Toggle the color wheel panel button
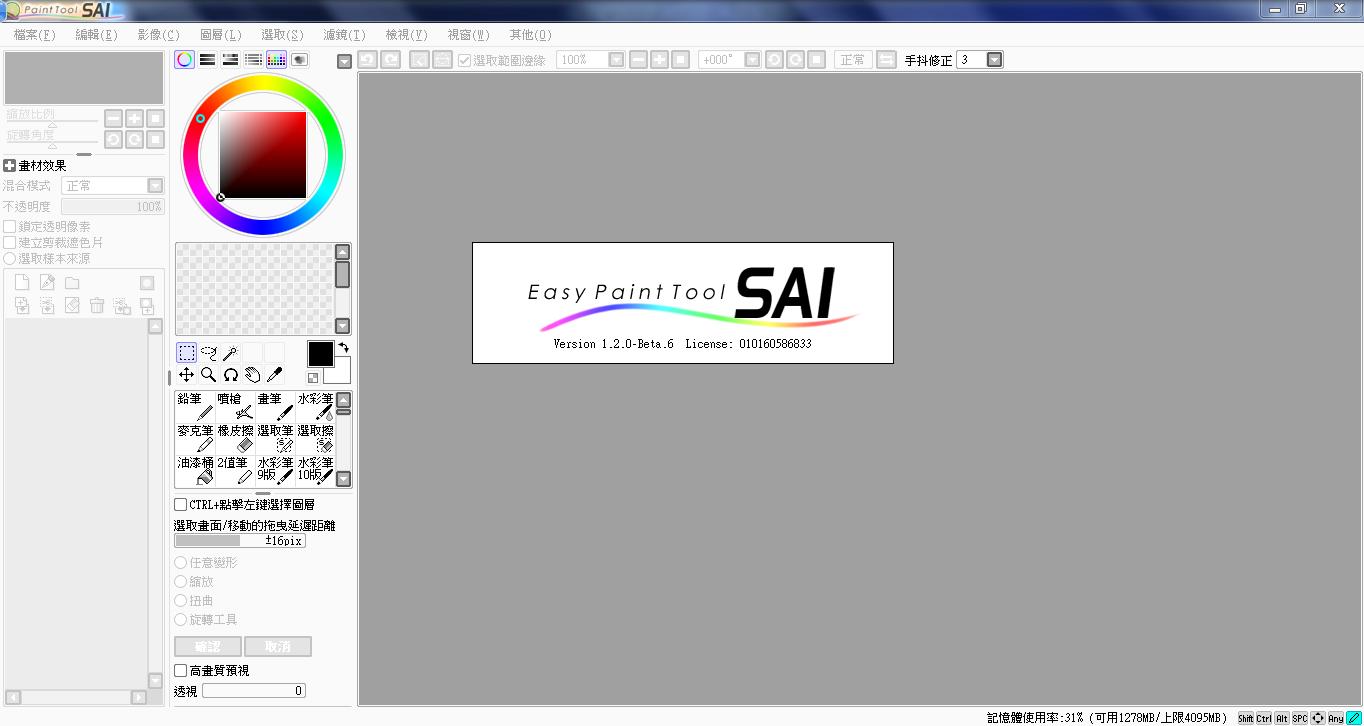The width and height of the screenshot is (1364, 726). (185, 60)
